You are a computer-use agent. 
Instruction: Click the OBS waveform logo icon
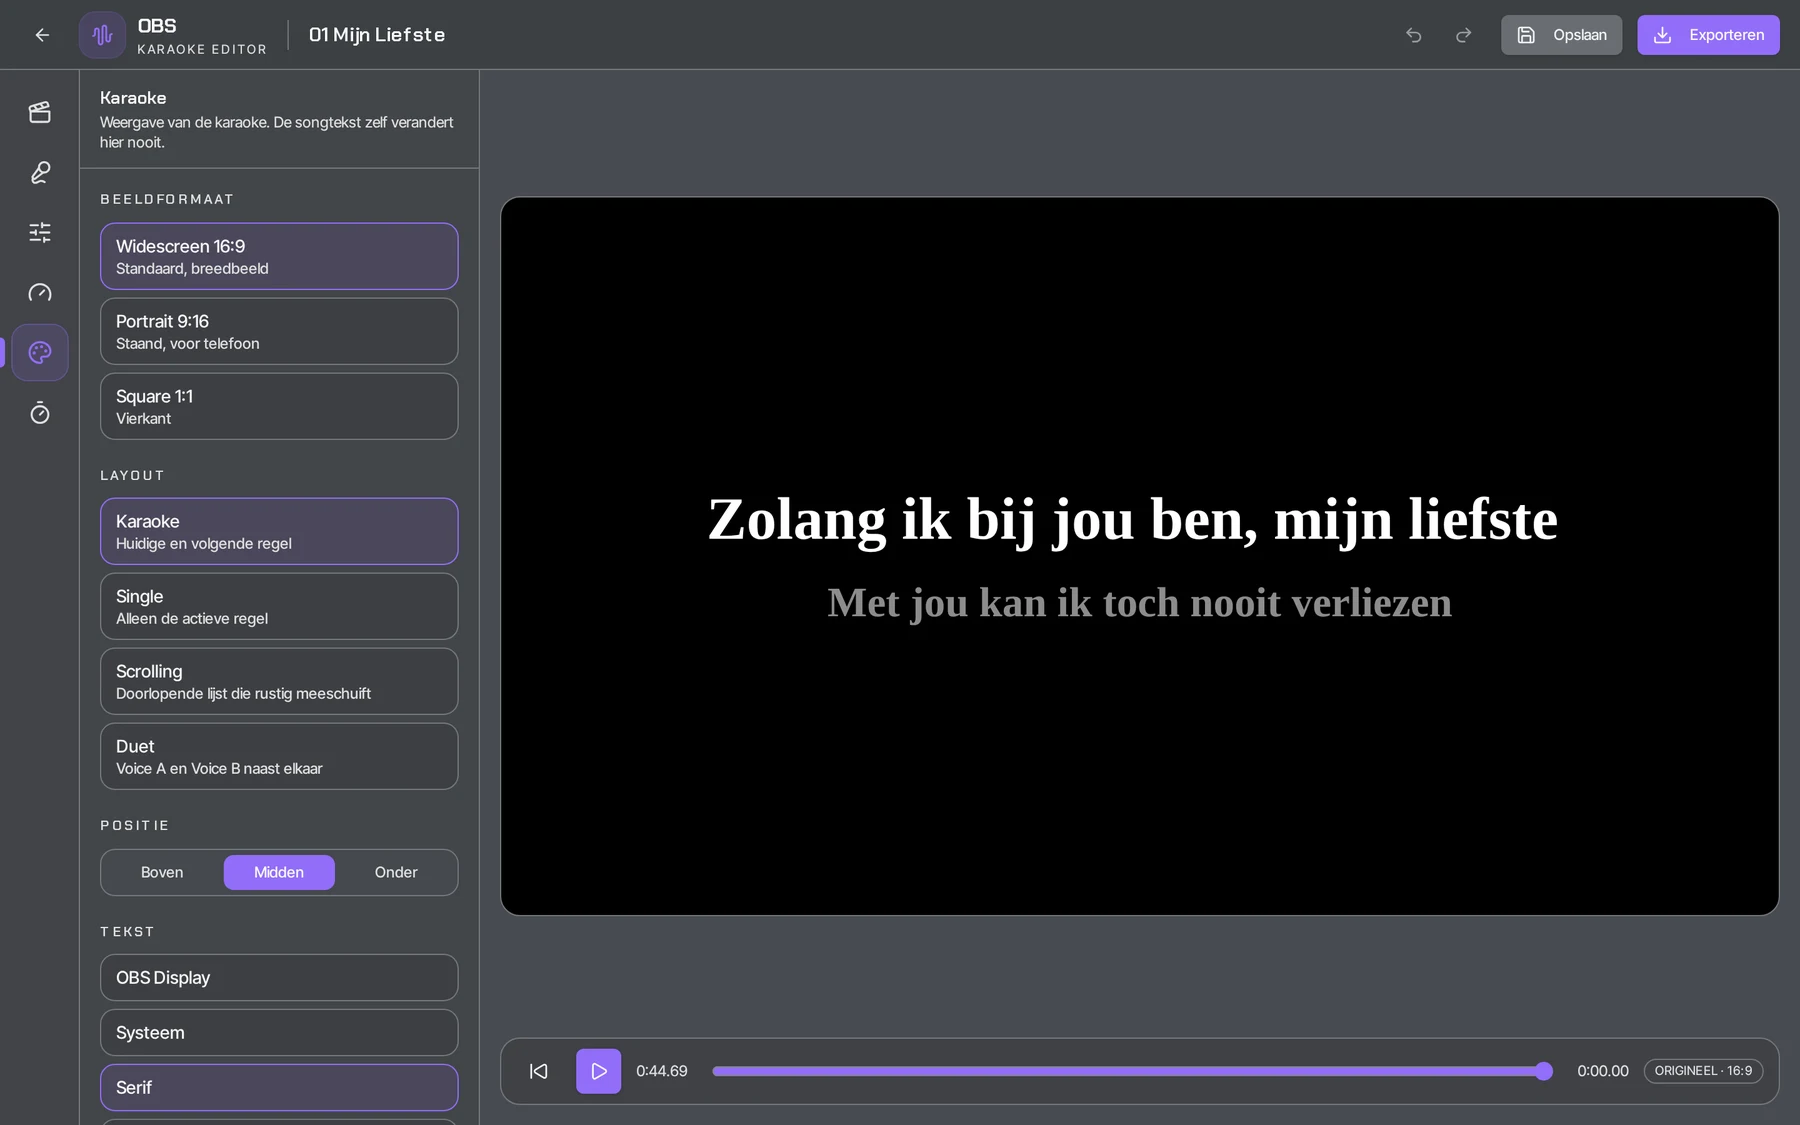tap(102, 35)
